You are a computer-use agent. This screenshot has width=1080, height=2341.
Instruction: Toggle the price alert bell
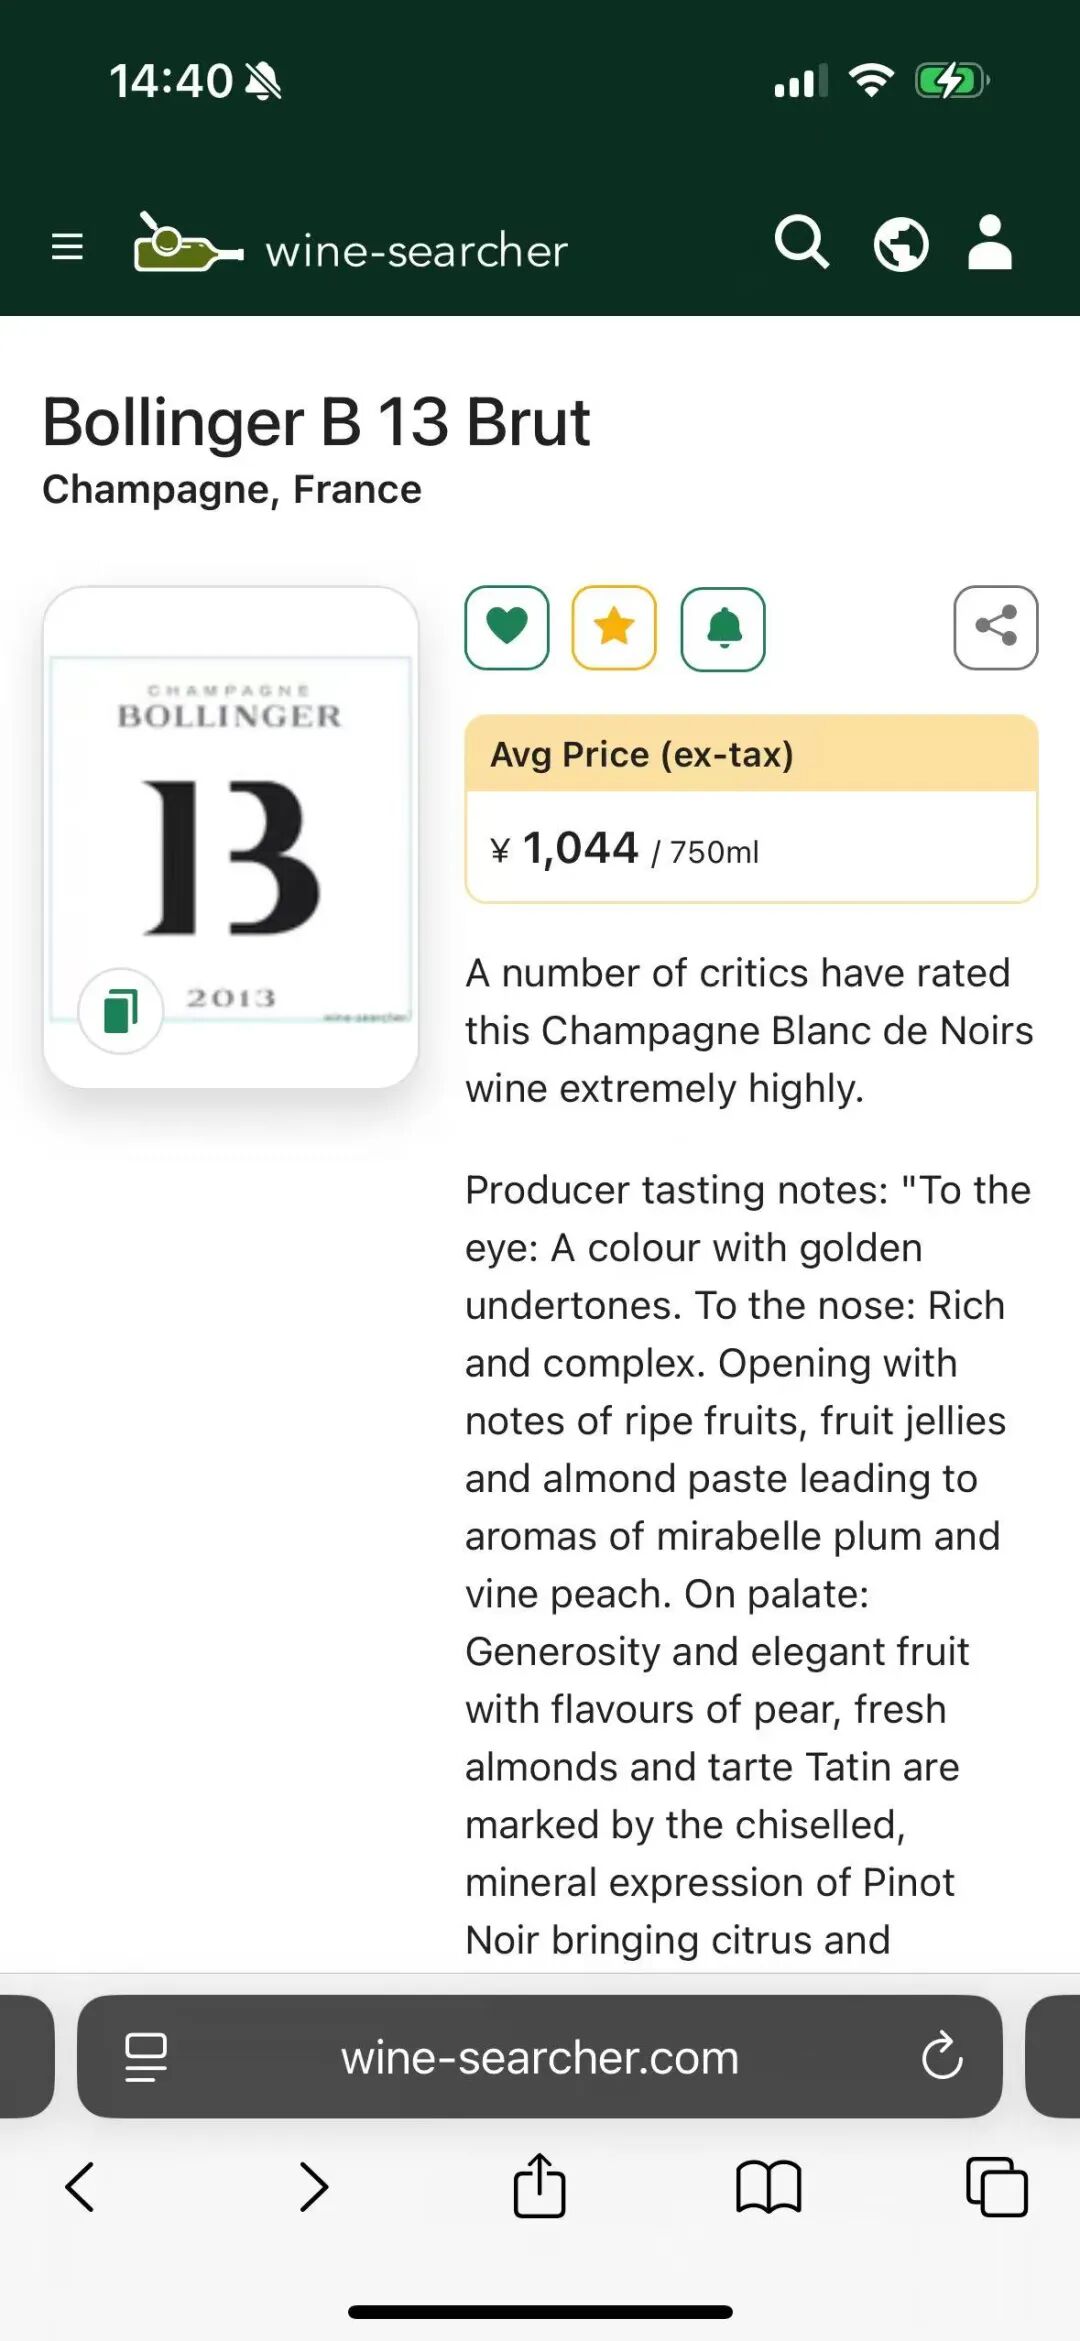723,628
